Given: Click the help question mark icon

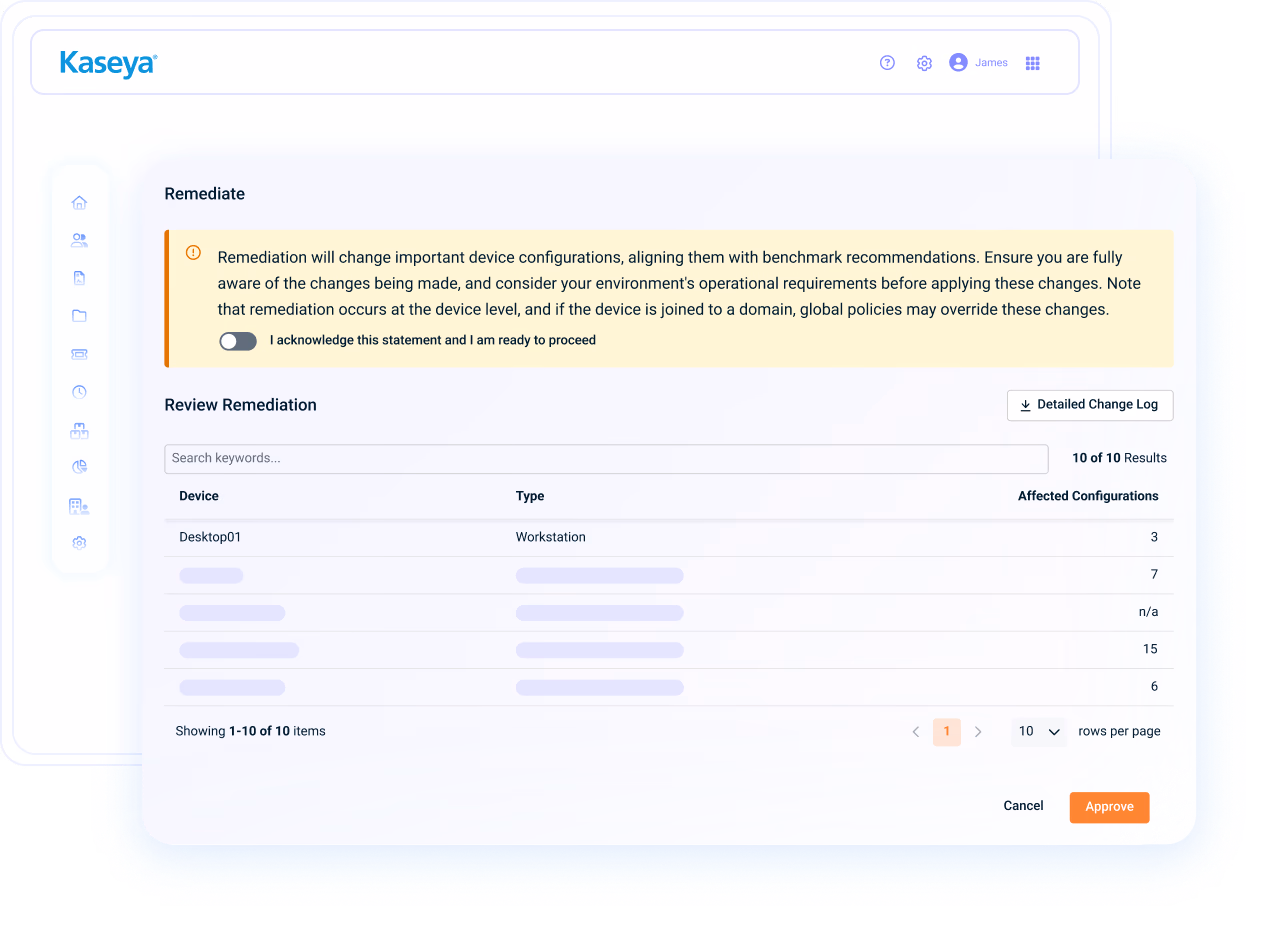Looking at the screenshot, I should click(887, 62).
